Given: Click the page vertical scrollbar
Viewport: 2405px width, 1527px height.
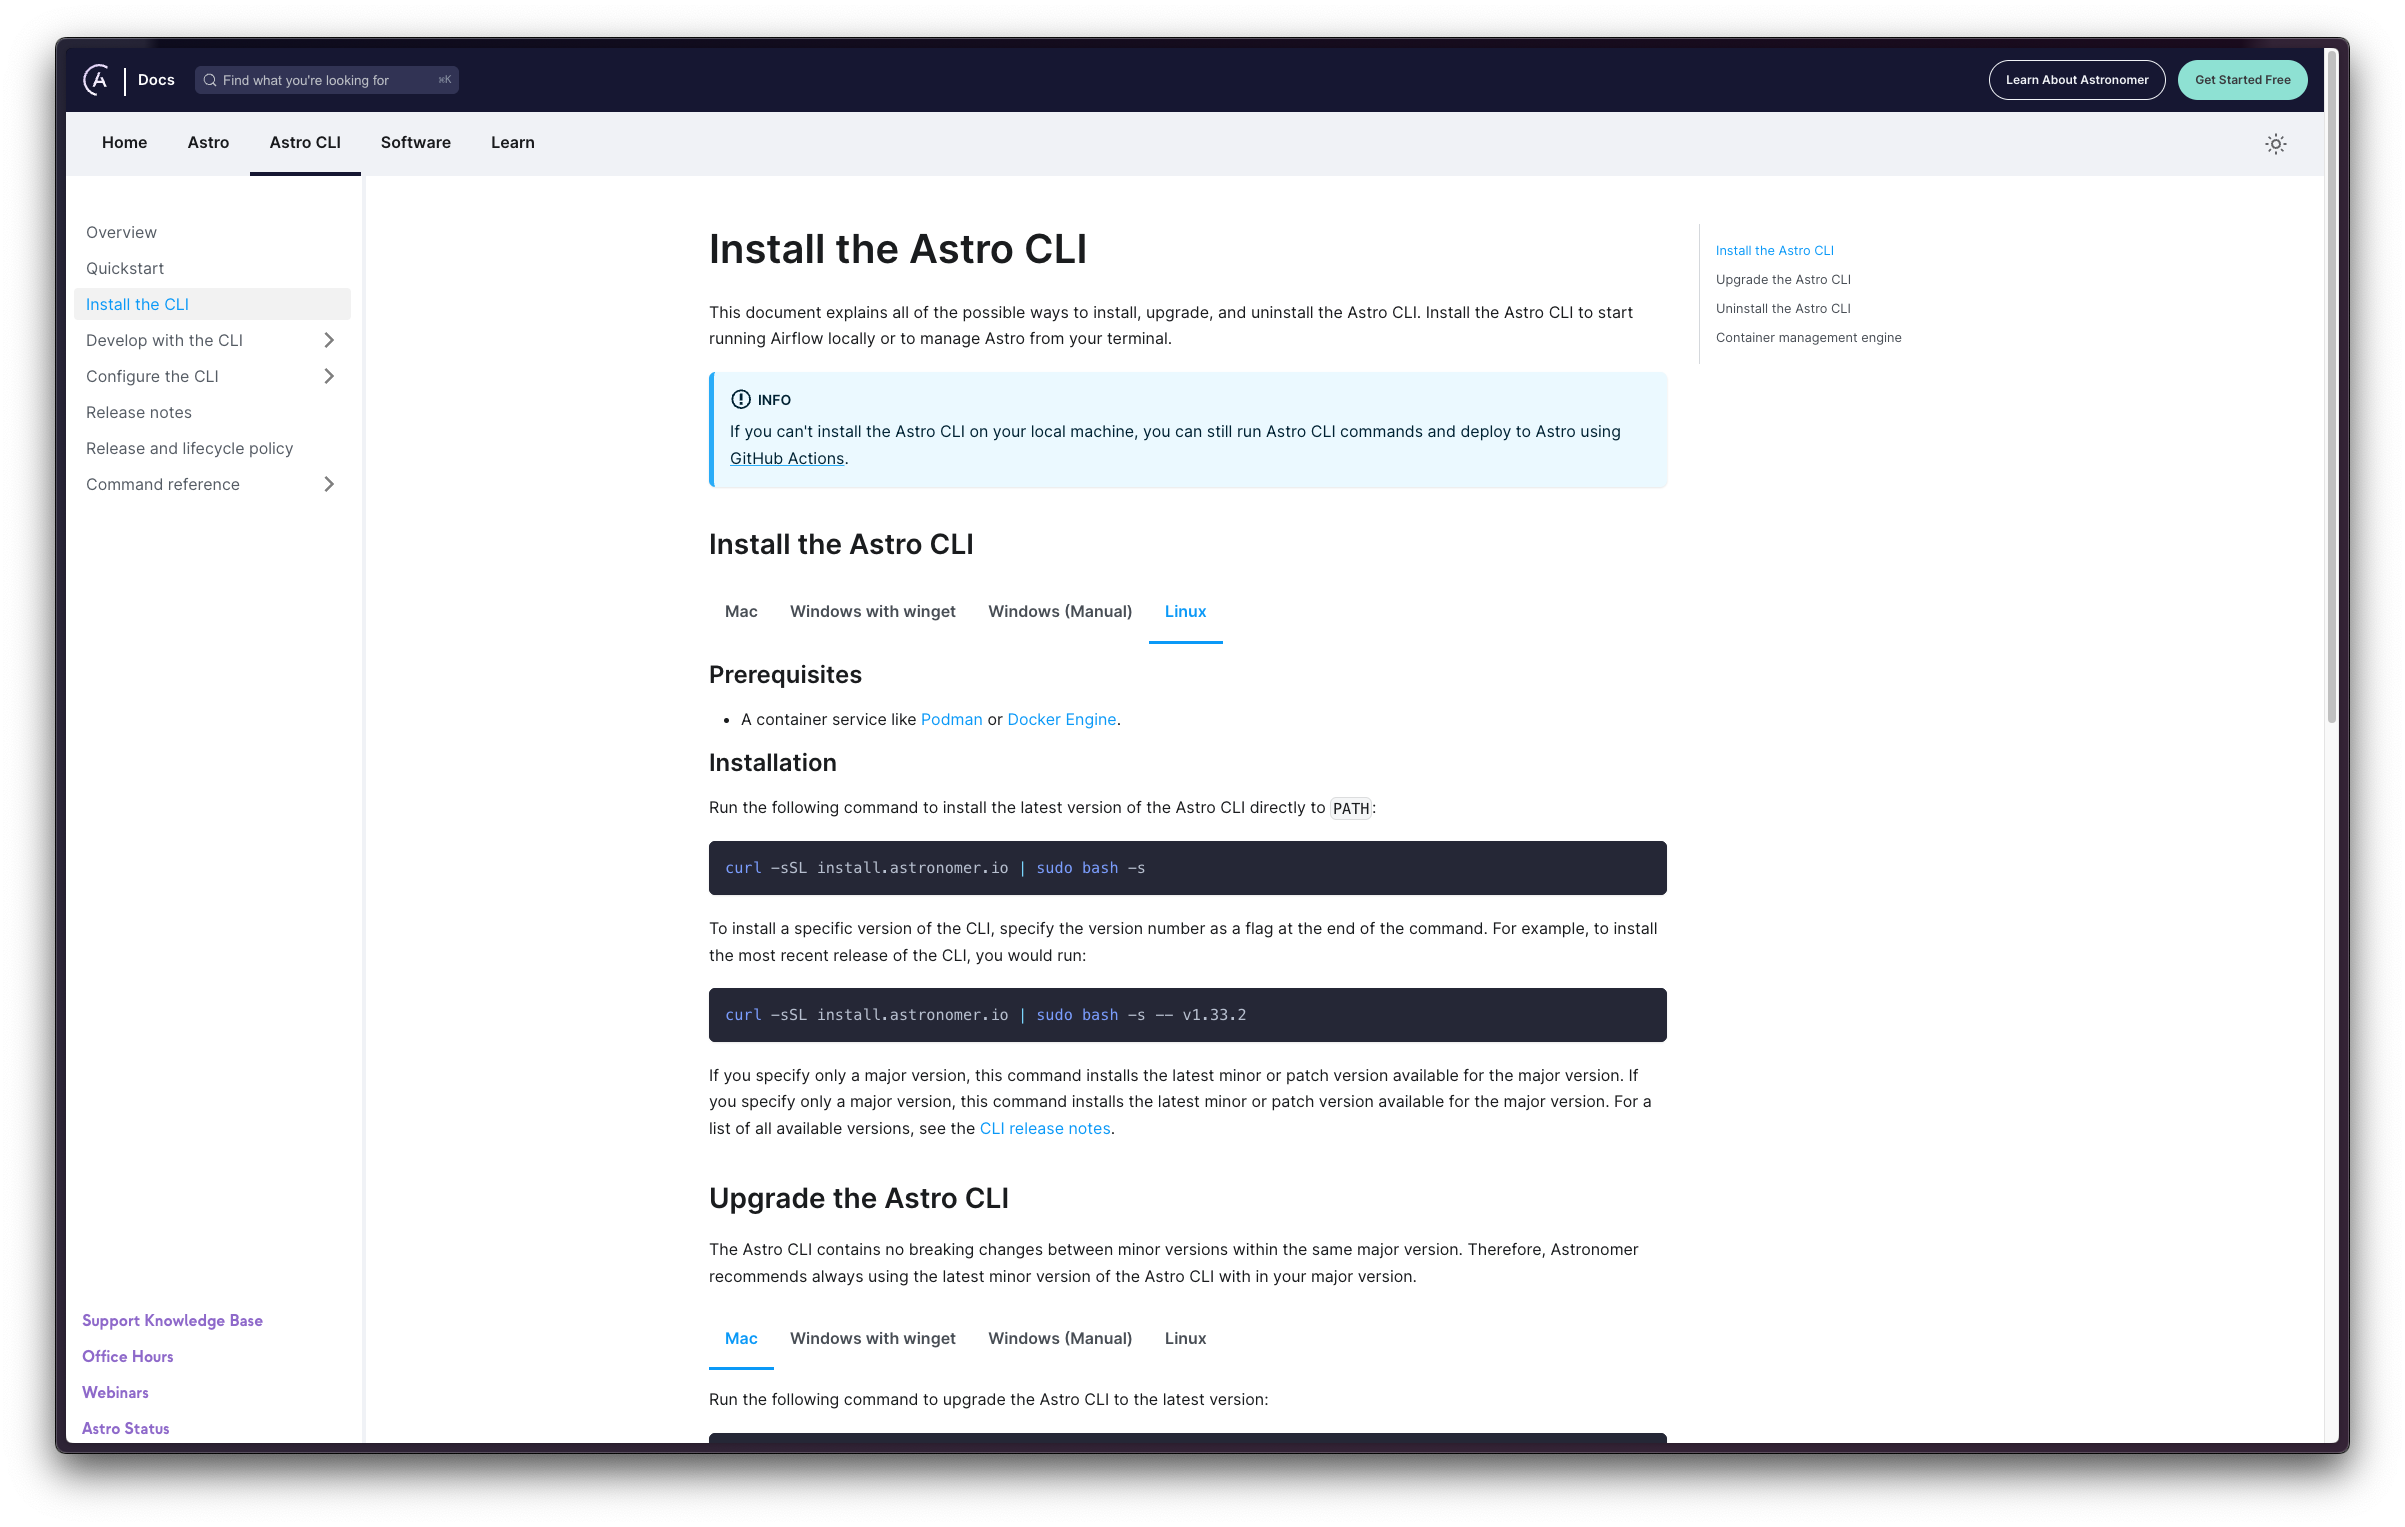Looking at the screenshot, I should pyautogui.click(x=2331, y=387).
